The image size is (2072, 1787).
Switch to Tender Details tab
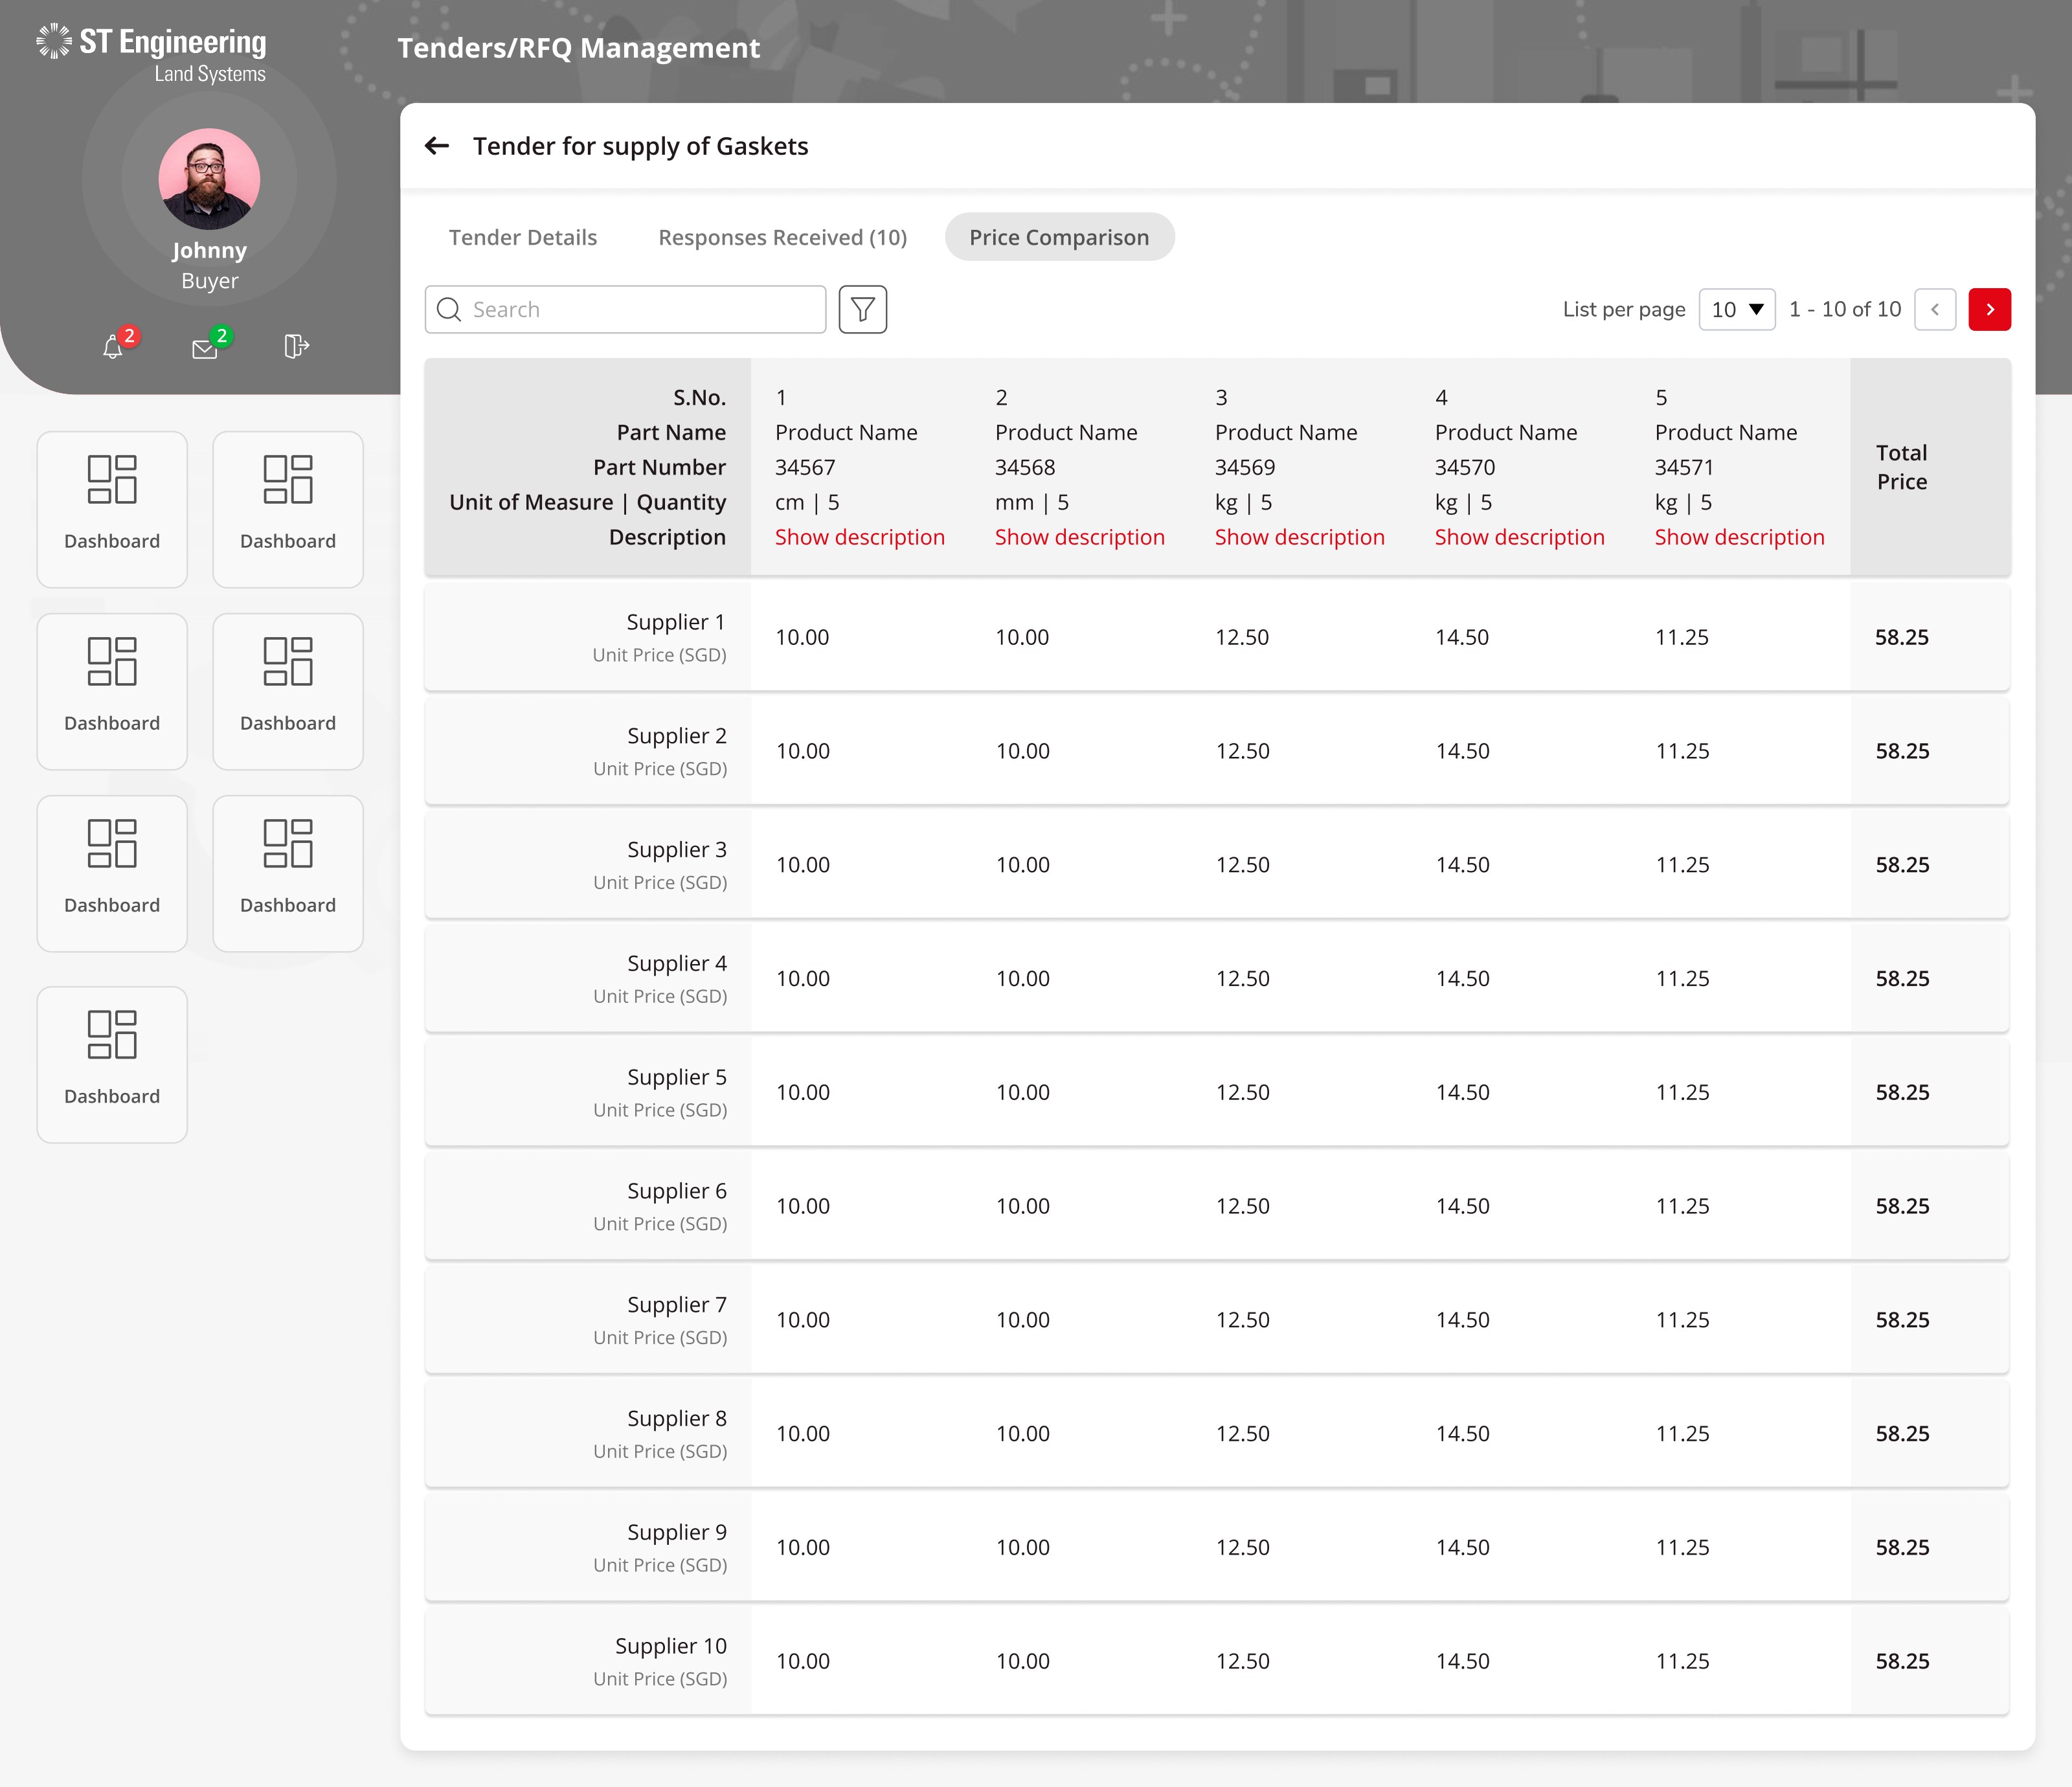pyautogui.click(x=523, y=237)
